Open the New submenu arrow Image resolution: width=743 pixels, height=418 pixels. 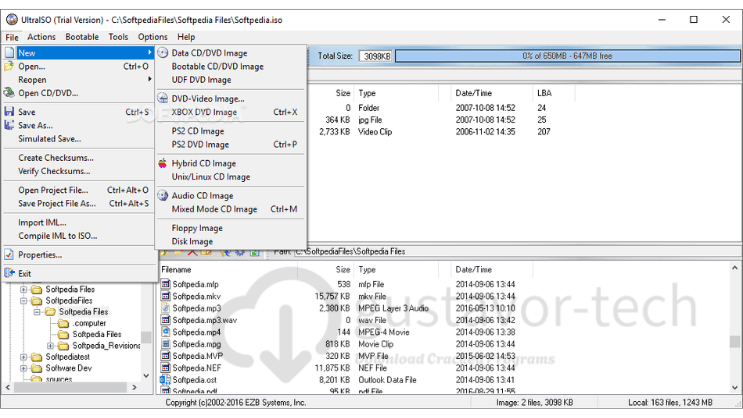coord(150,53)
